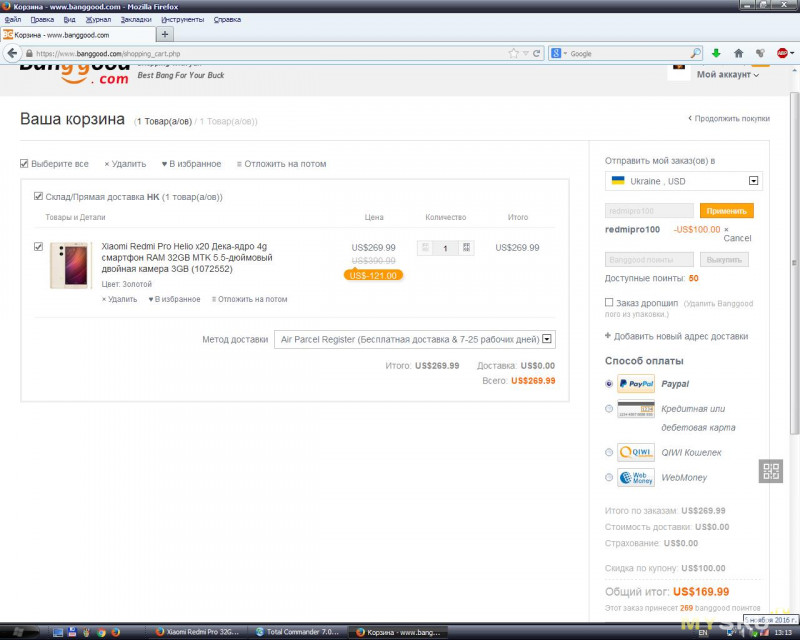Follow the 'Продолжить покупки' link
Image resolution: width=800 pixels, height=640 pixels.
click(x=729, y=118)
